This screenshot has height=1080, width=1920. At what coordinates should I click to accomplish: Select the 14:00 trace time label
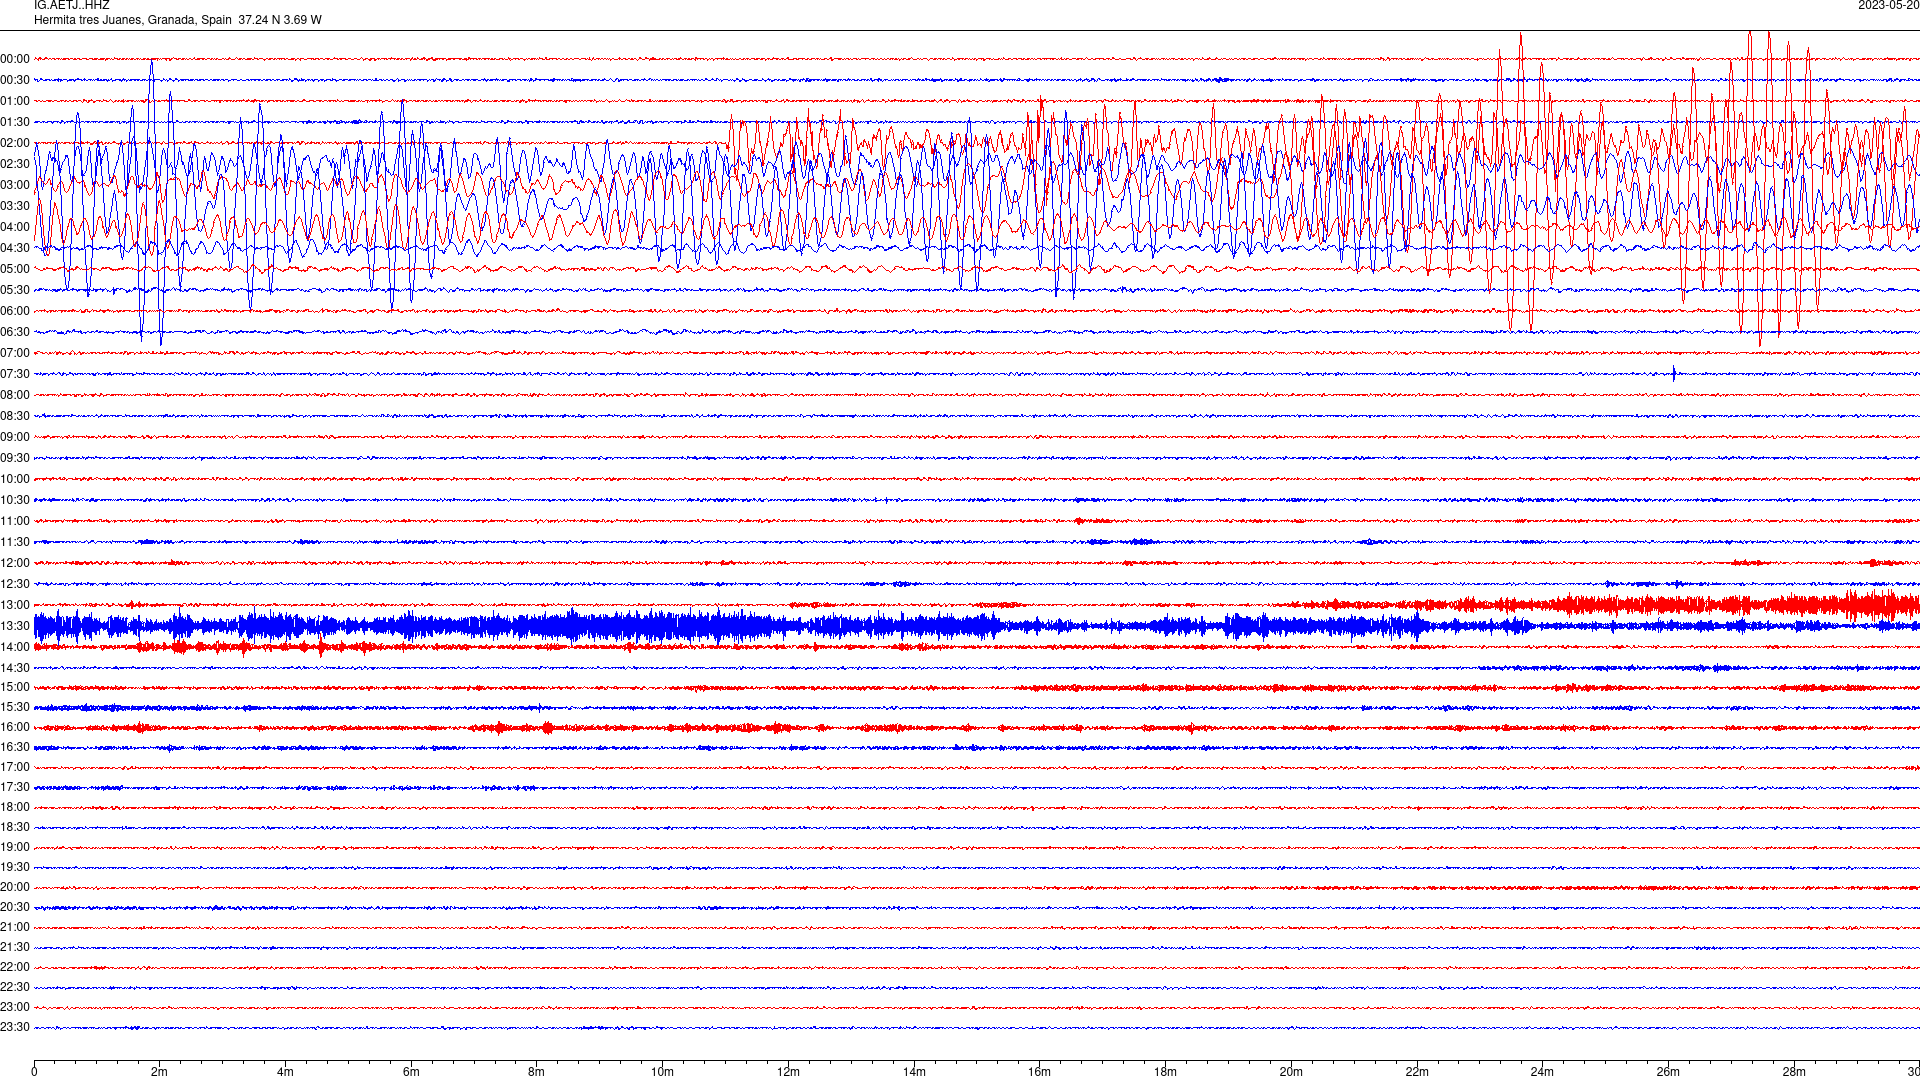point(15,647)
